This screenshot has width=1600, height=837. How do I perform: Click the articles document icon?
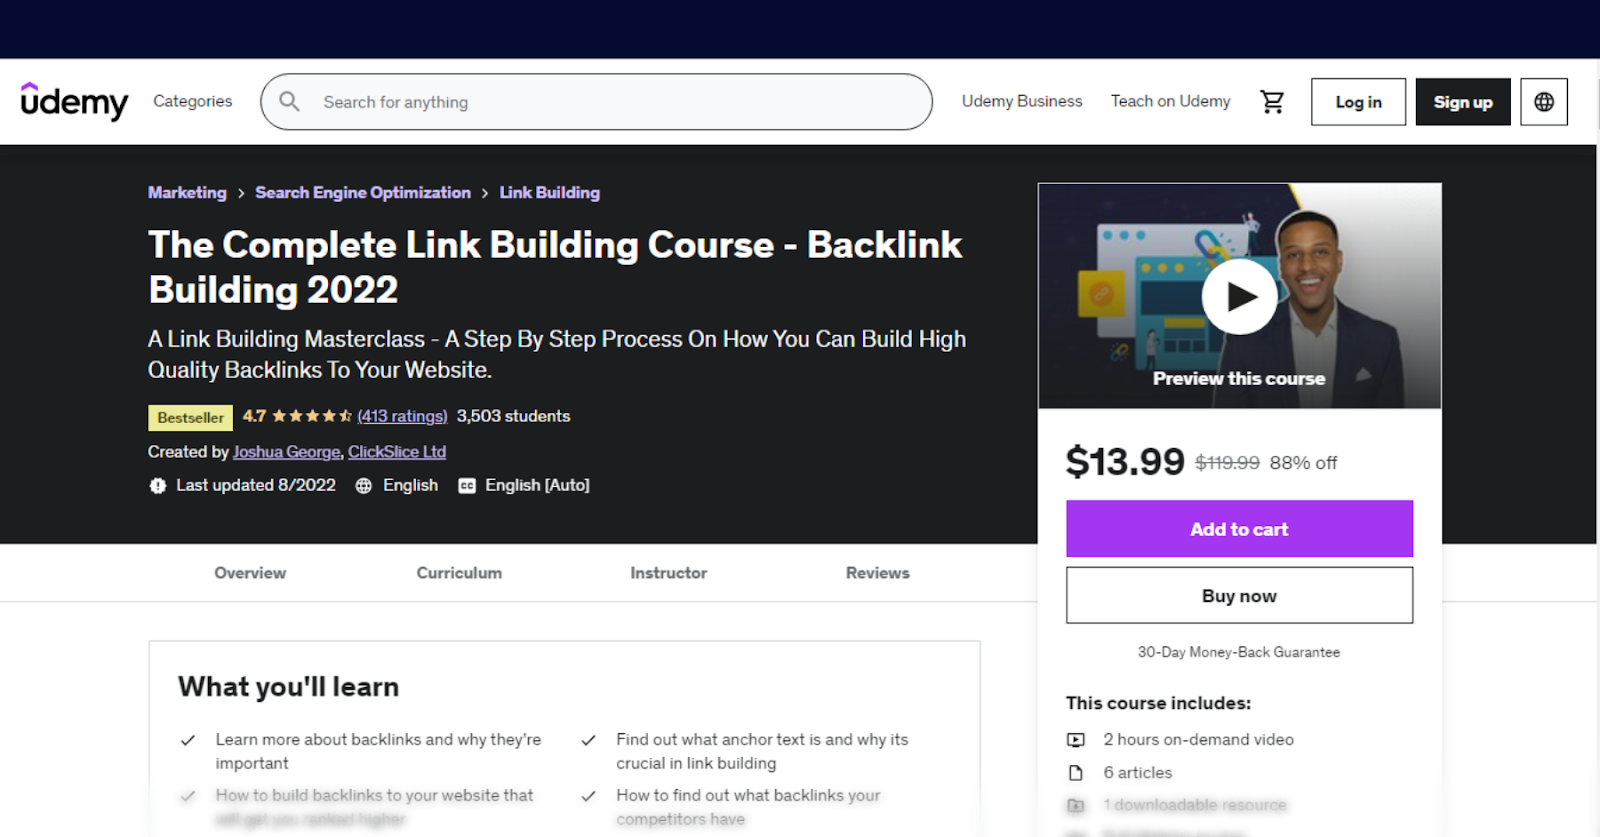click(1076, 773)
